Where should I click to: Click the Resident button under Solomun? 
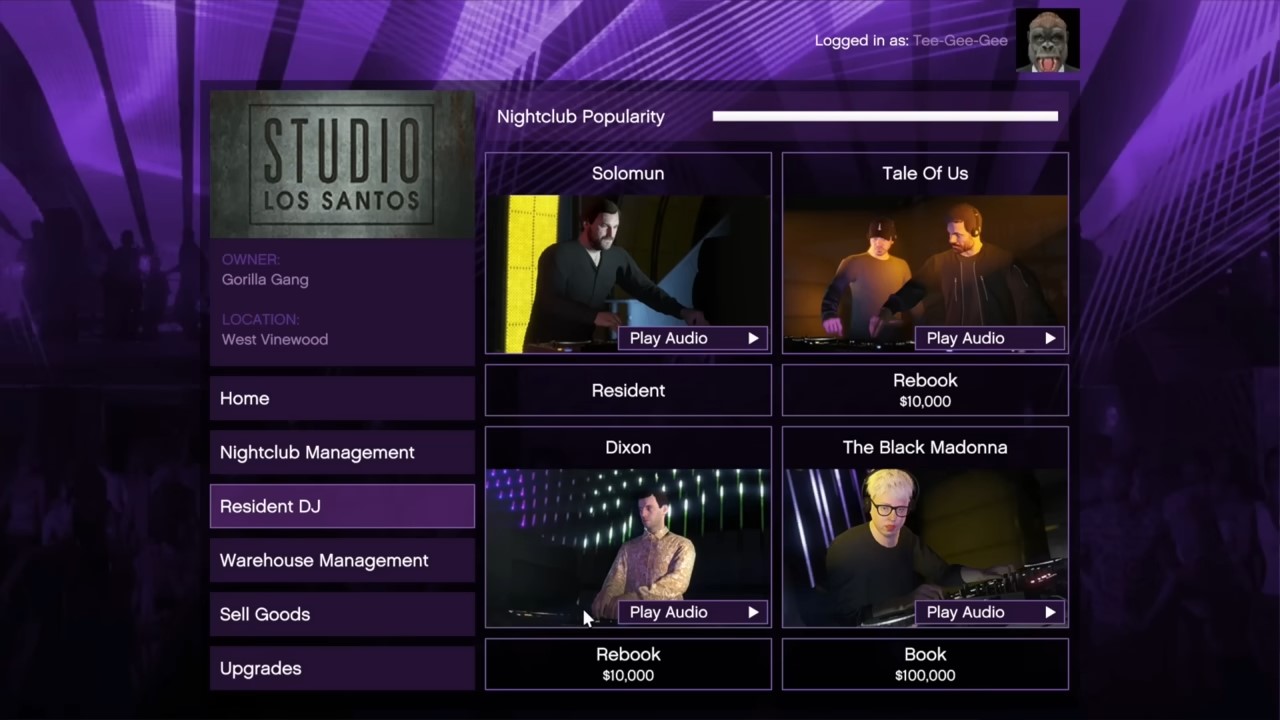click(x=628, y=390)
